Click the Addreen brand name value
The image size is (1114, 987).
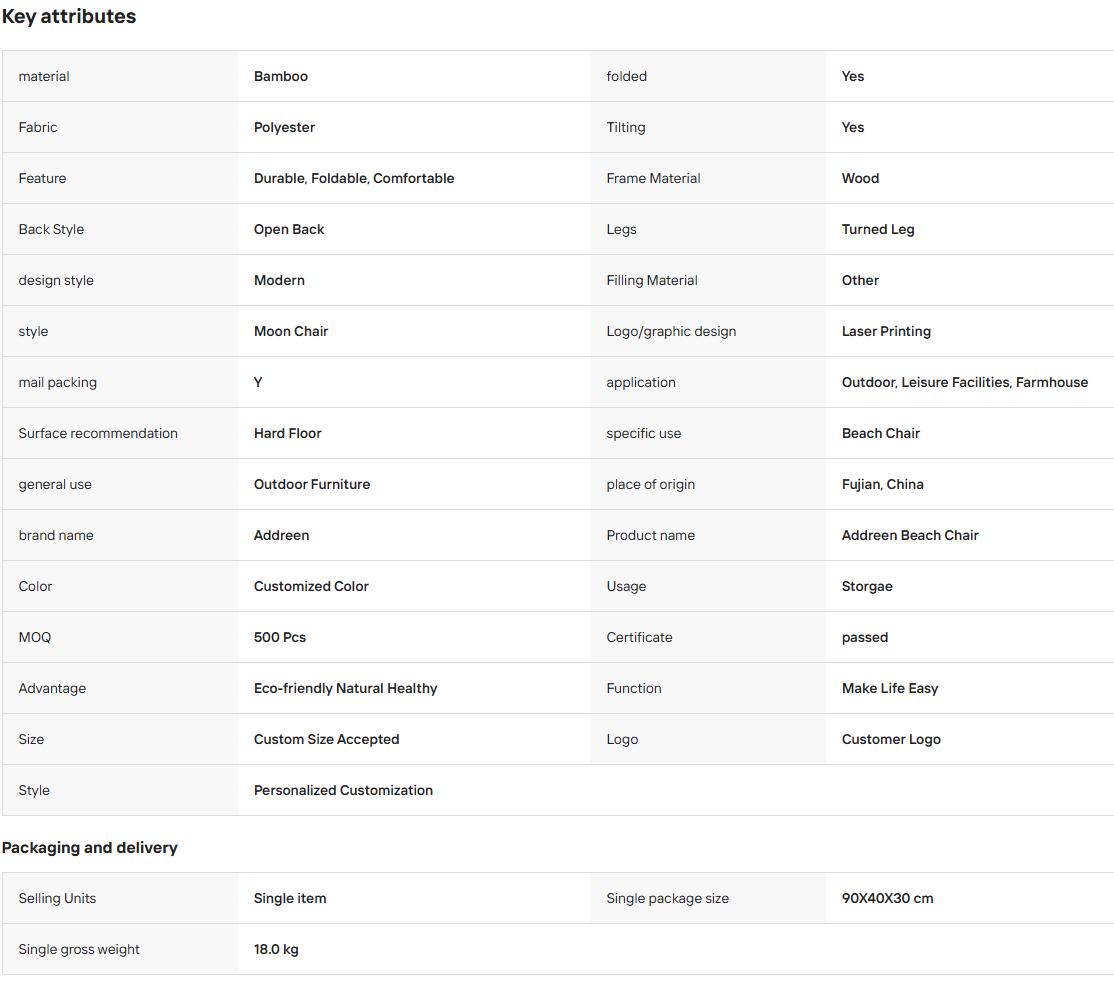[x=281, y=535]
